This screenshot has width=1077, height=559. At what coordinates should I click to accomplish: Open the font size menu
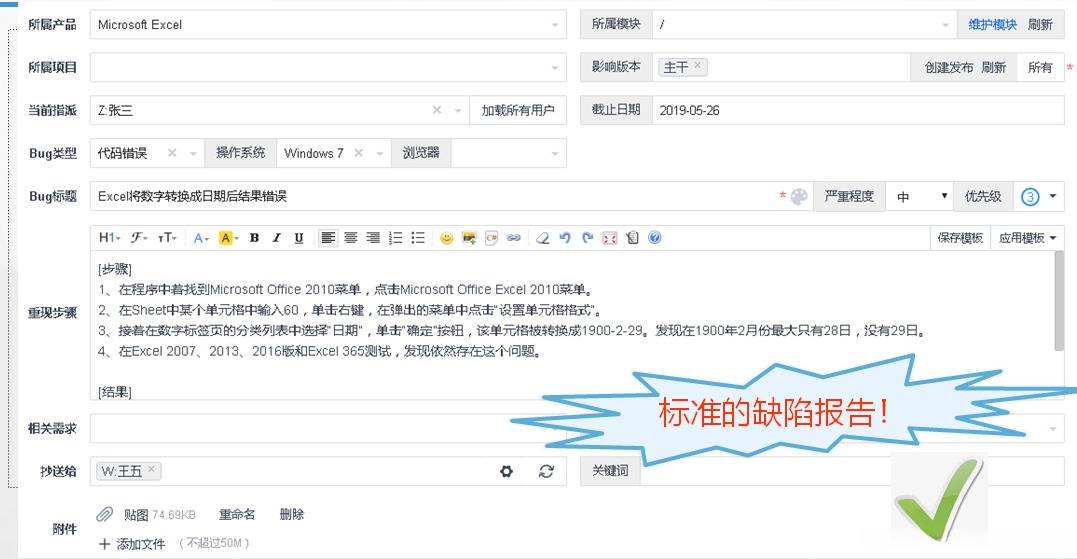(x=168, y=238)
